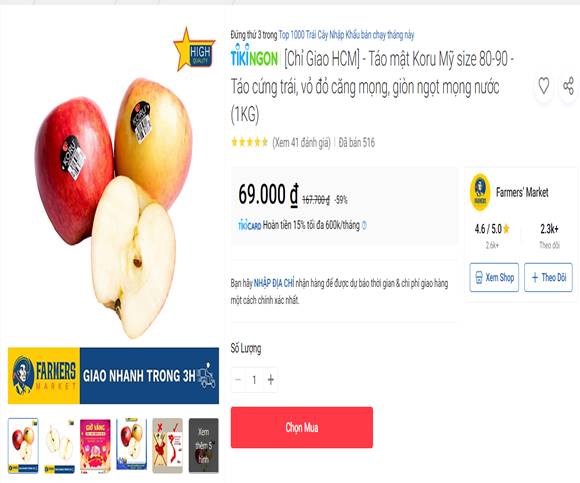Click the share icon

[x=569, y=86]
